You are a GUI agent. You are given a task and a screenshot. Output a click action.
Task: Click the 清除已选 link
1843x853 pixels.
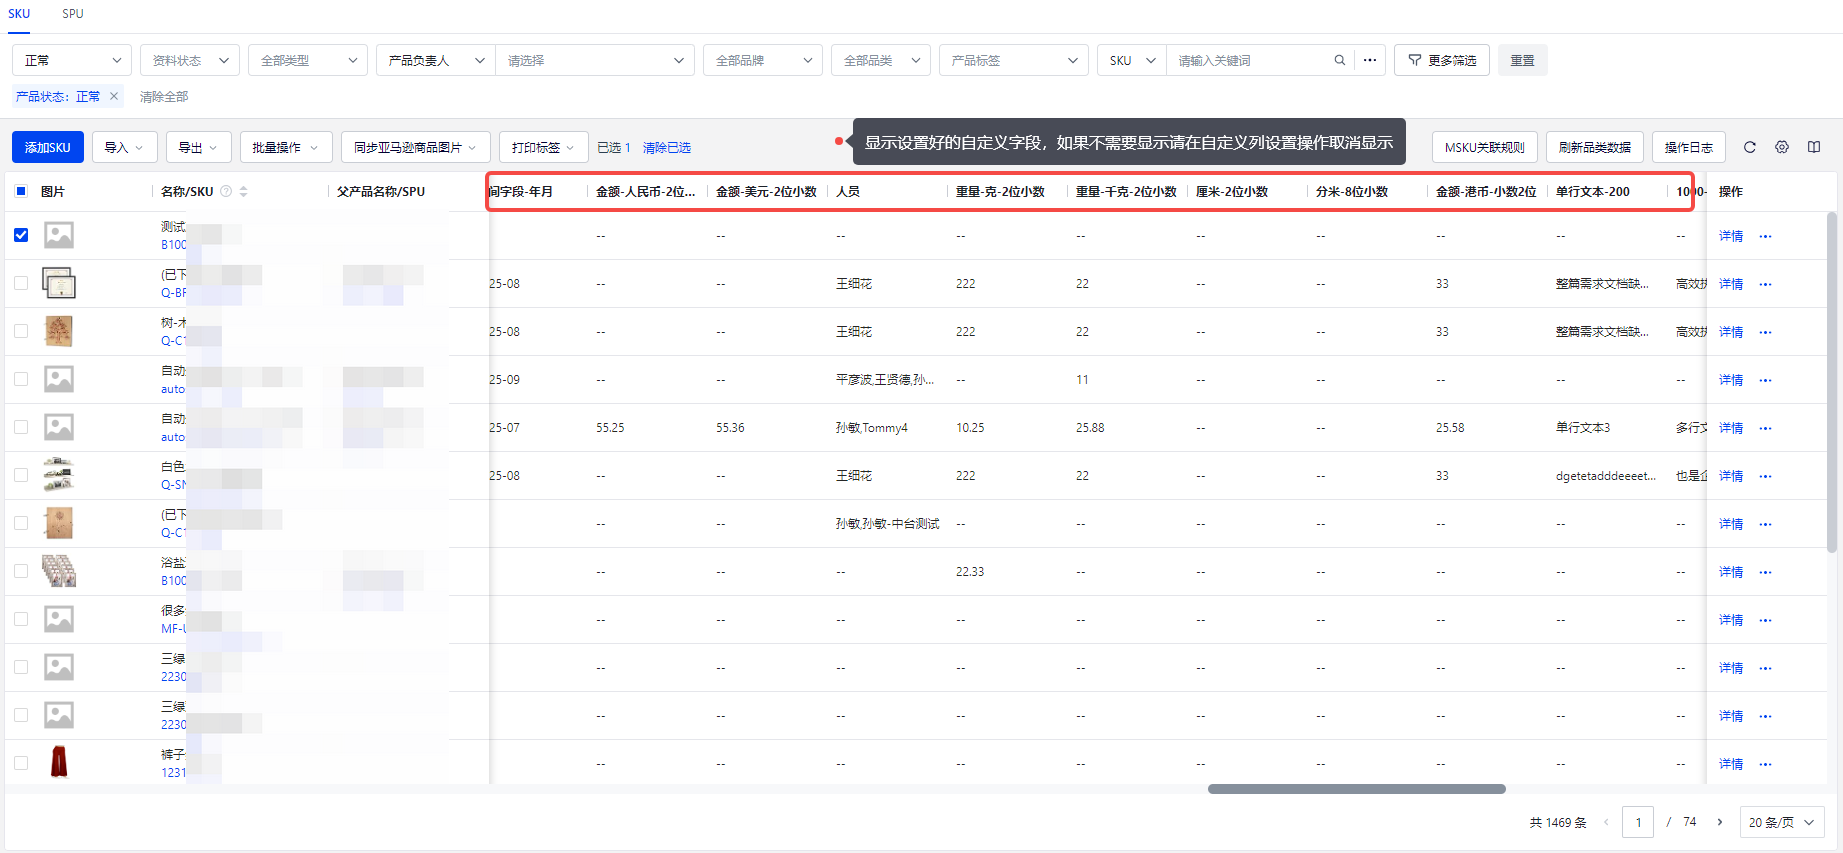pyautogui.click(x=666, y=147)
